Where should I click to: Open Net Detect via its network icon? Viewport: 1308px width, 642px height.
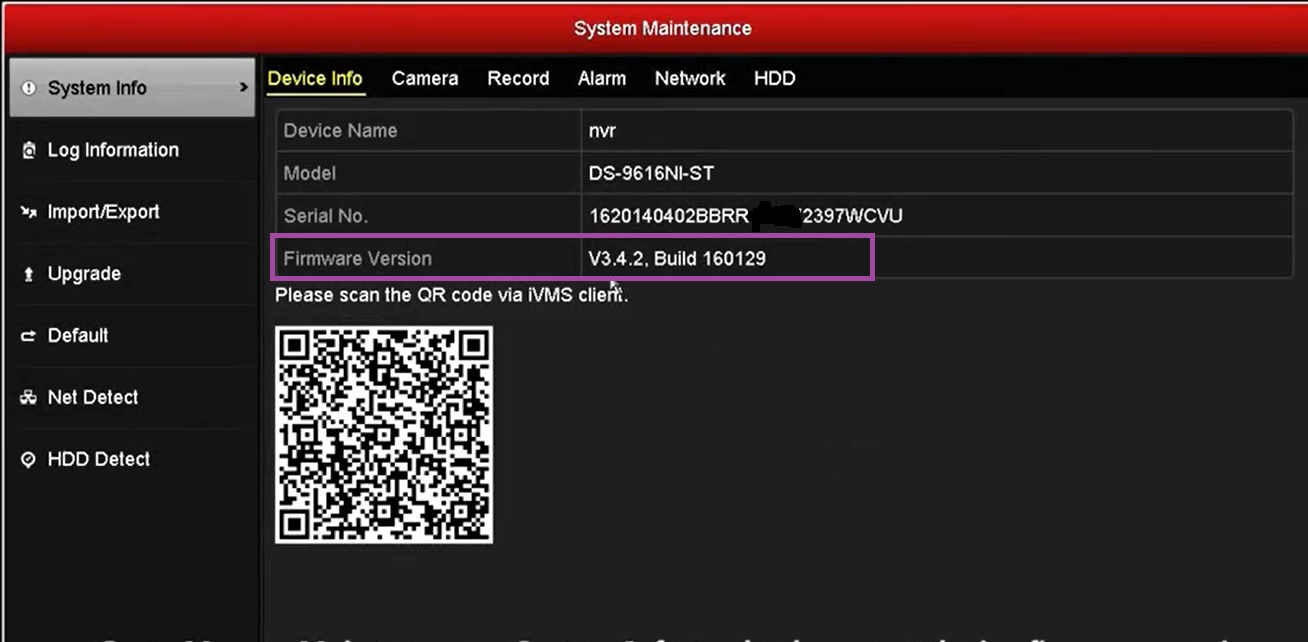[x=29, y=397]
